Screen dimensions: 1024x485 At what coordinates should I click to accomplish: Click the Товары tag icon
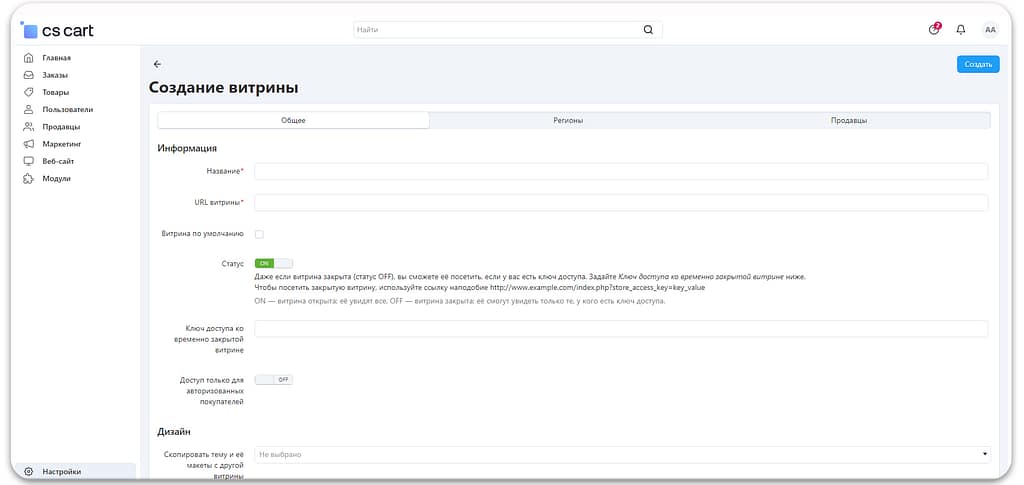coord(29,92)
